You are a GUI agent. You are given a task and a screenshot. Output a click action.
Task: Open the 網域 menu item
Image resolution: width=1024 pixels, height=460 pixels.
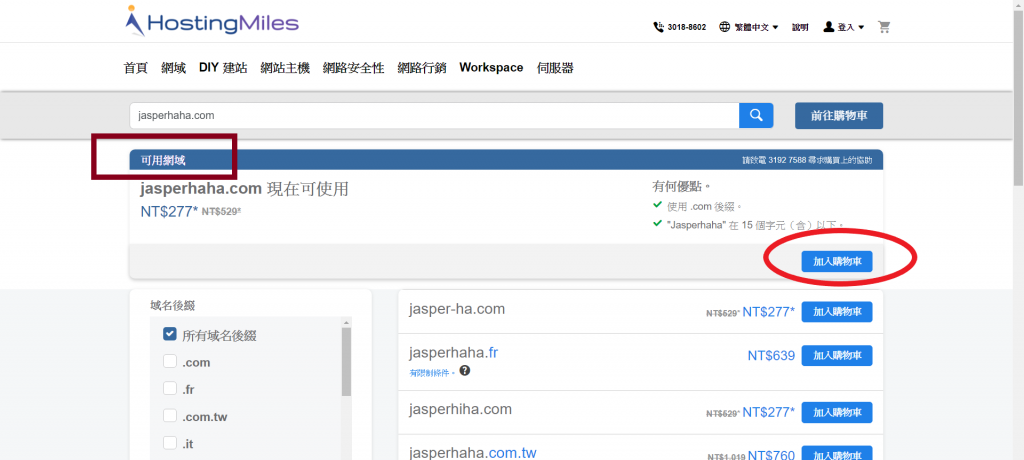[174, 68]
